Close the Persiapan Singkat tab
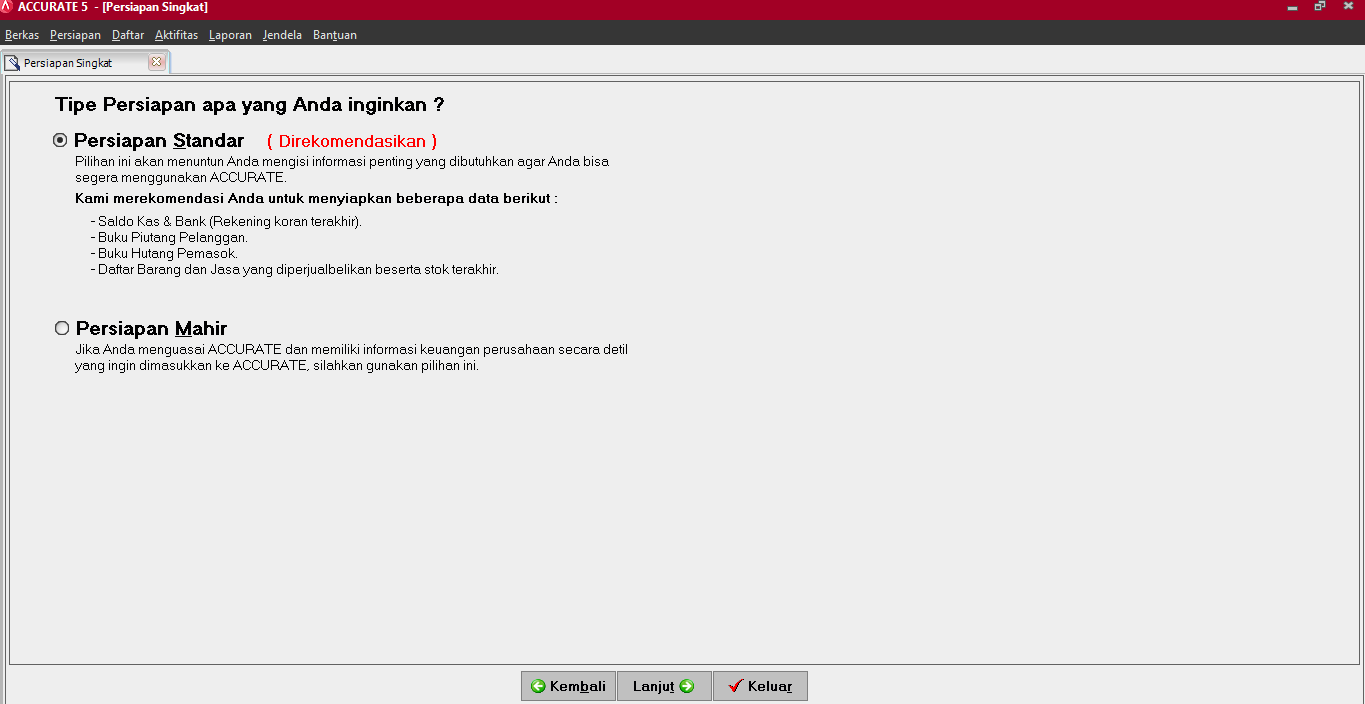Screen dimensions: 1365x704 click(156, 62)
